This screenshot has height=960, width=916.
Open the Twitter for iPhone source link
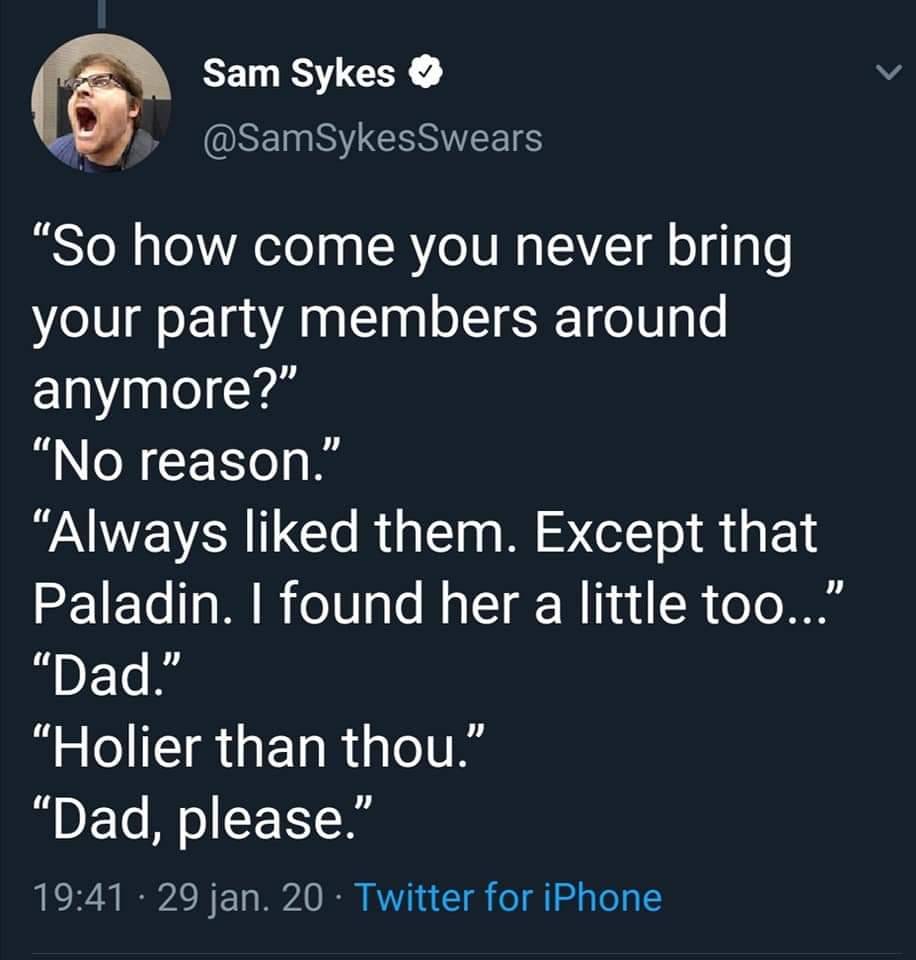(x=508, y=898)
